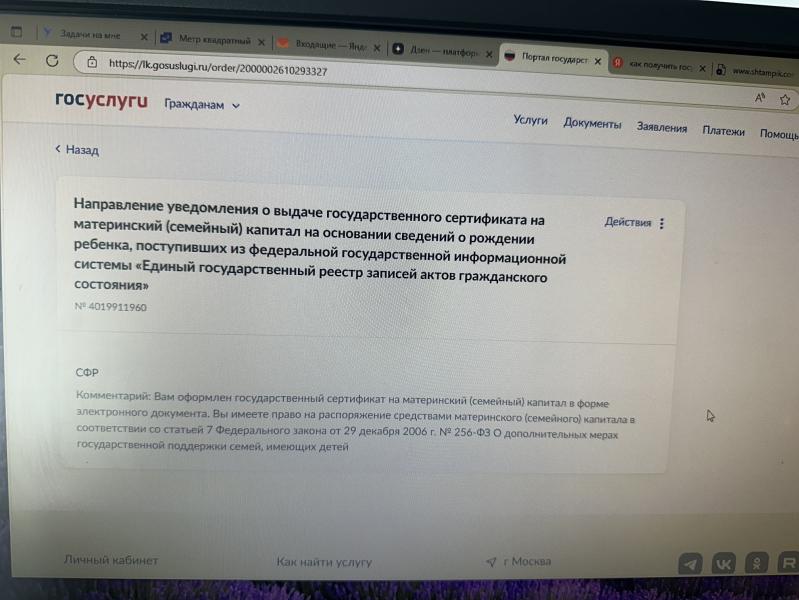
Task: Go to Заявления section
Action: 661,128
